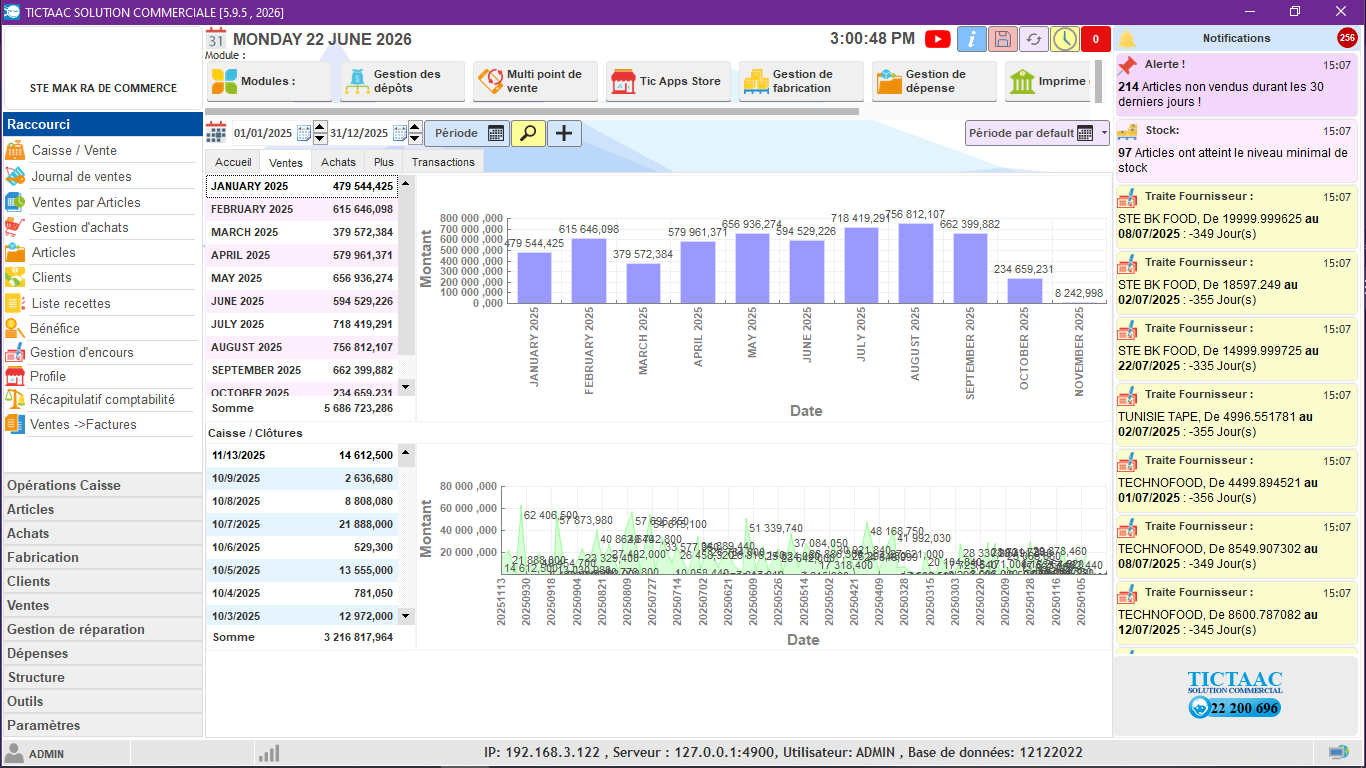This screenshot has width=1366, height=768.
Task: Open Gestion d'encours shortcut
Action: click(100, 352)
